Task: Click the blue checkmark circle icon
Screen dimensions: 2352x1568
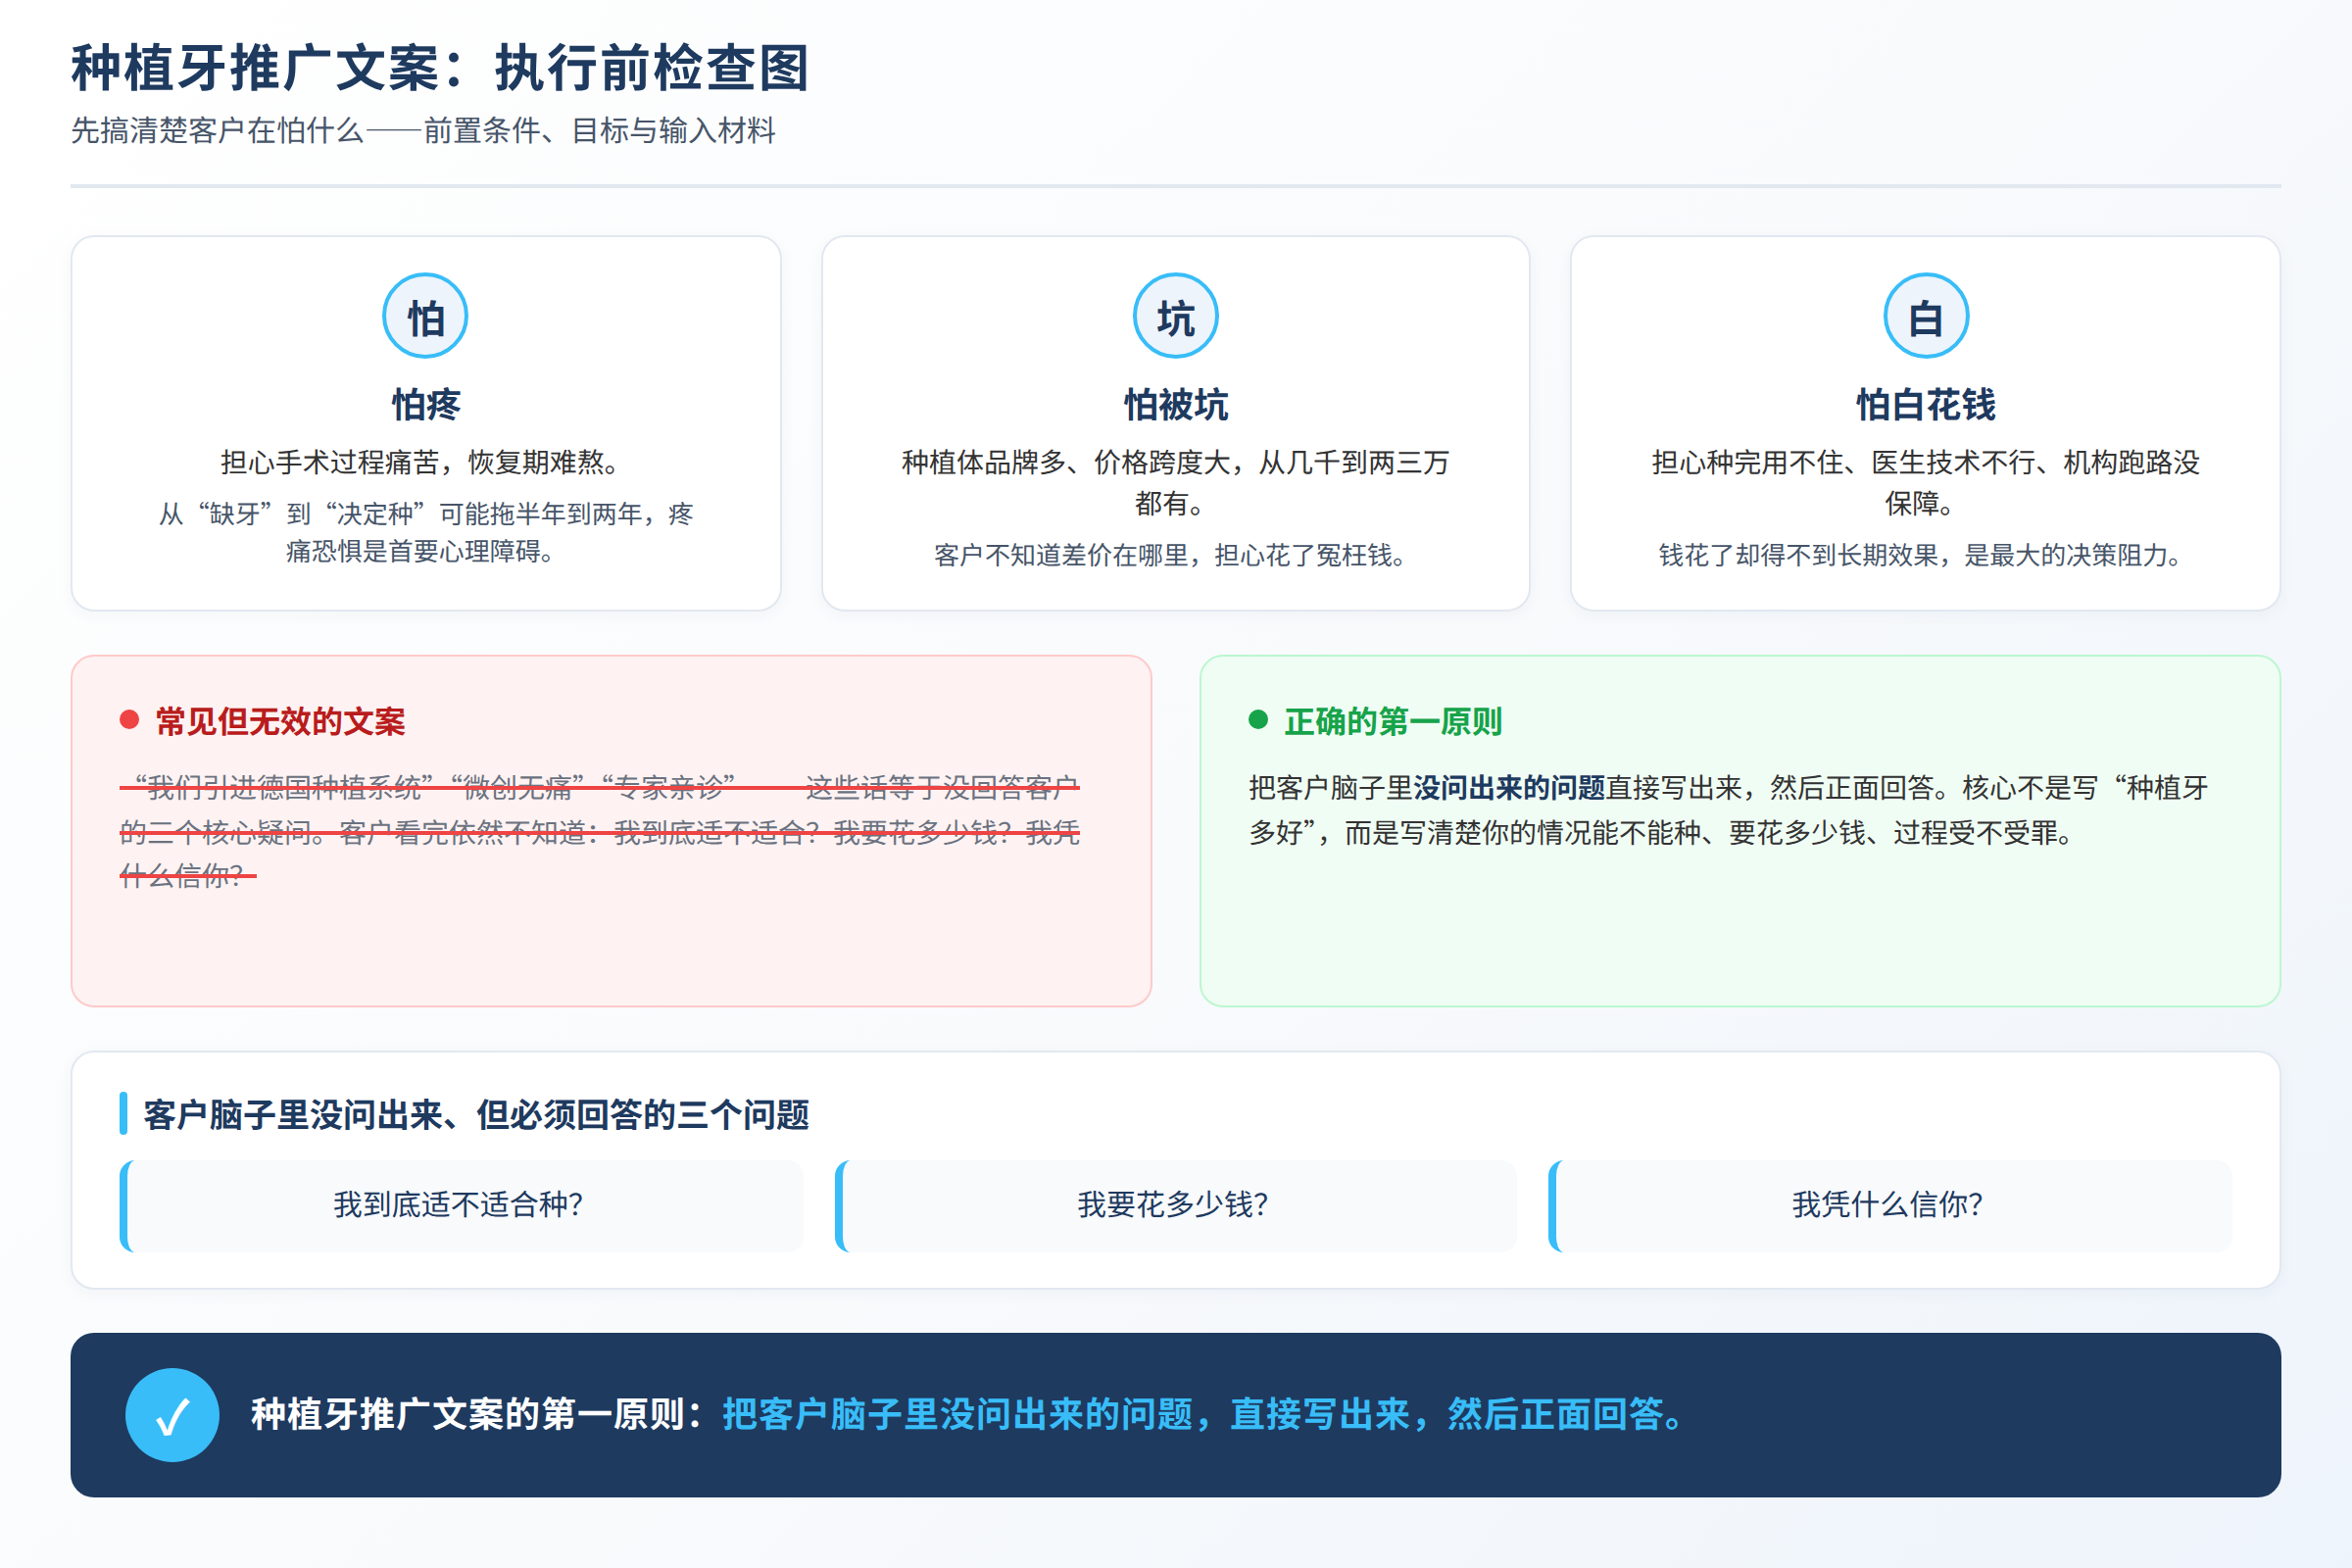Action: click(172, 1414)
